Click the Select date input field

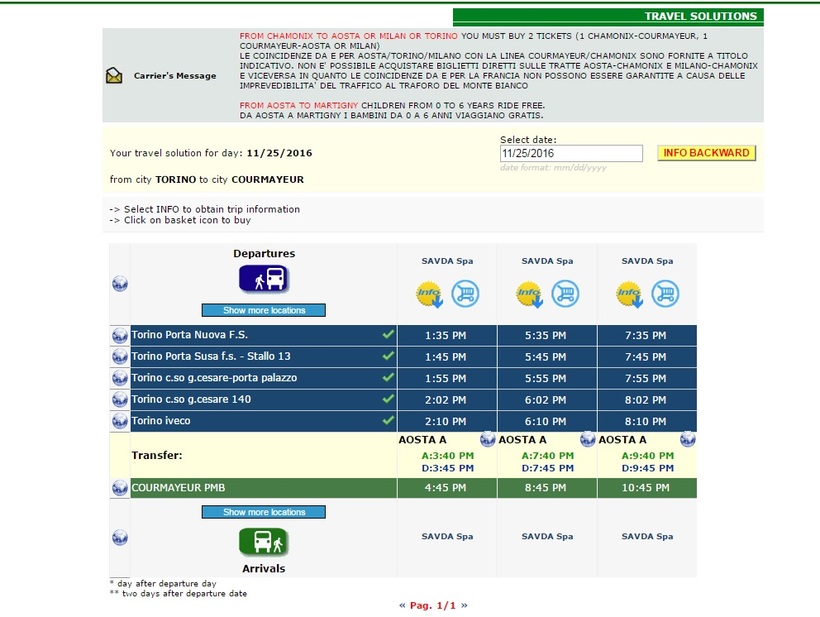coord(571,153)
